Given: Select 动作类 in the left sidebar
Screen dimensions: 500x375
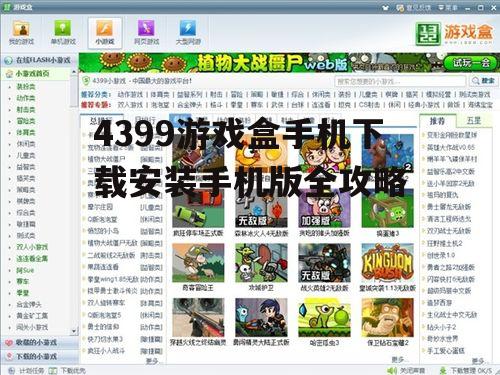Looking at the screenshot, I should 26,98.
